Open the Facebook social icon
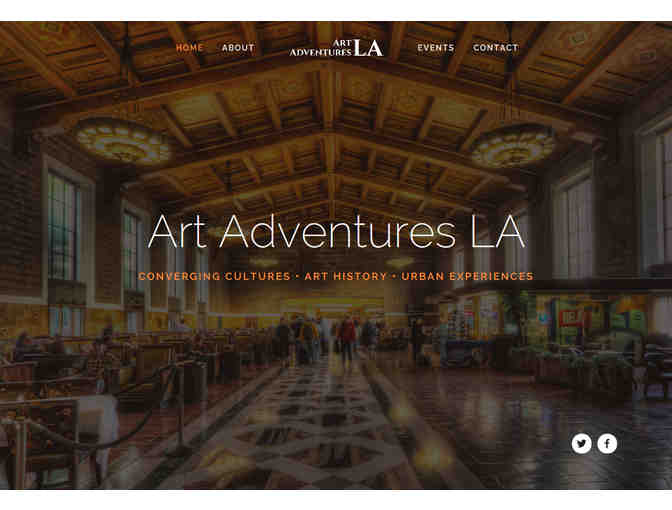 click(x=607, y=444)
